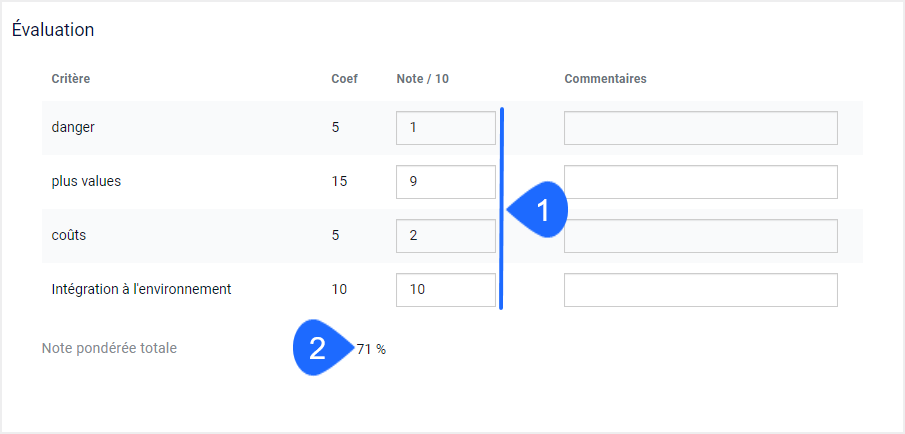Screen dimensions: 905x434
Task: Focus the coûts comments field
Action: point(701,235)
